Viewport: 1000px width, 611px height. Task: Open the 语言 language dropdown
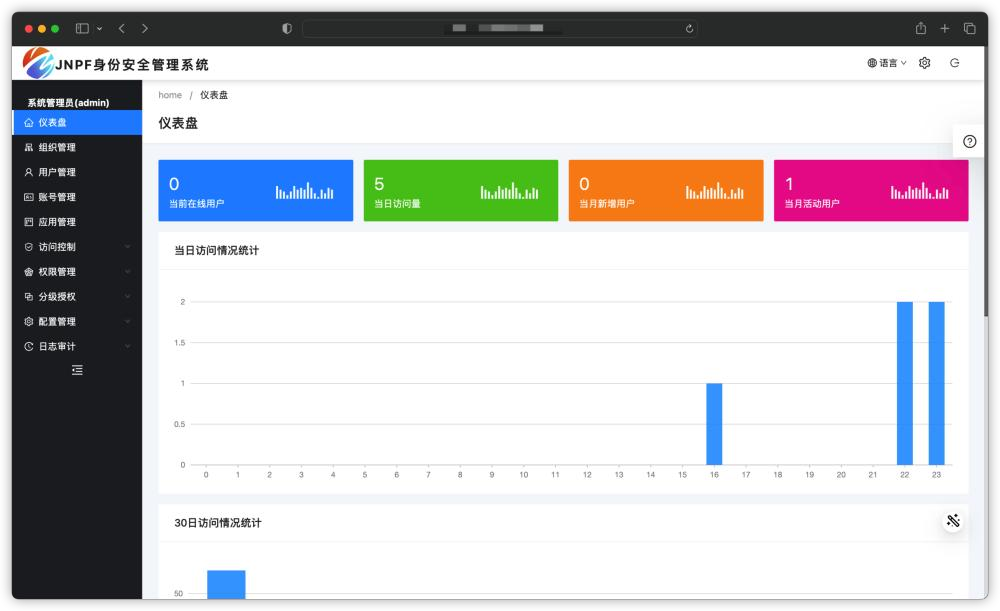(x=887, y=63)
